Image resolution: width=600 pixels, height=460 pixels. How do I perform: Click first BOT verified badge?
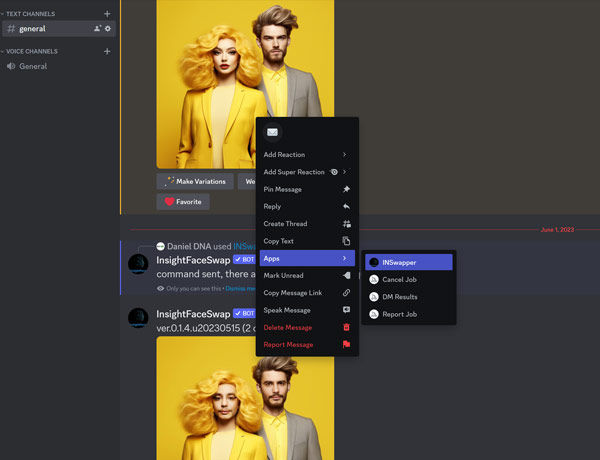coord(244,259)
